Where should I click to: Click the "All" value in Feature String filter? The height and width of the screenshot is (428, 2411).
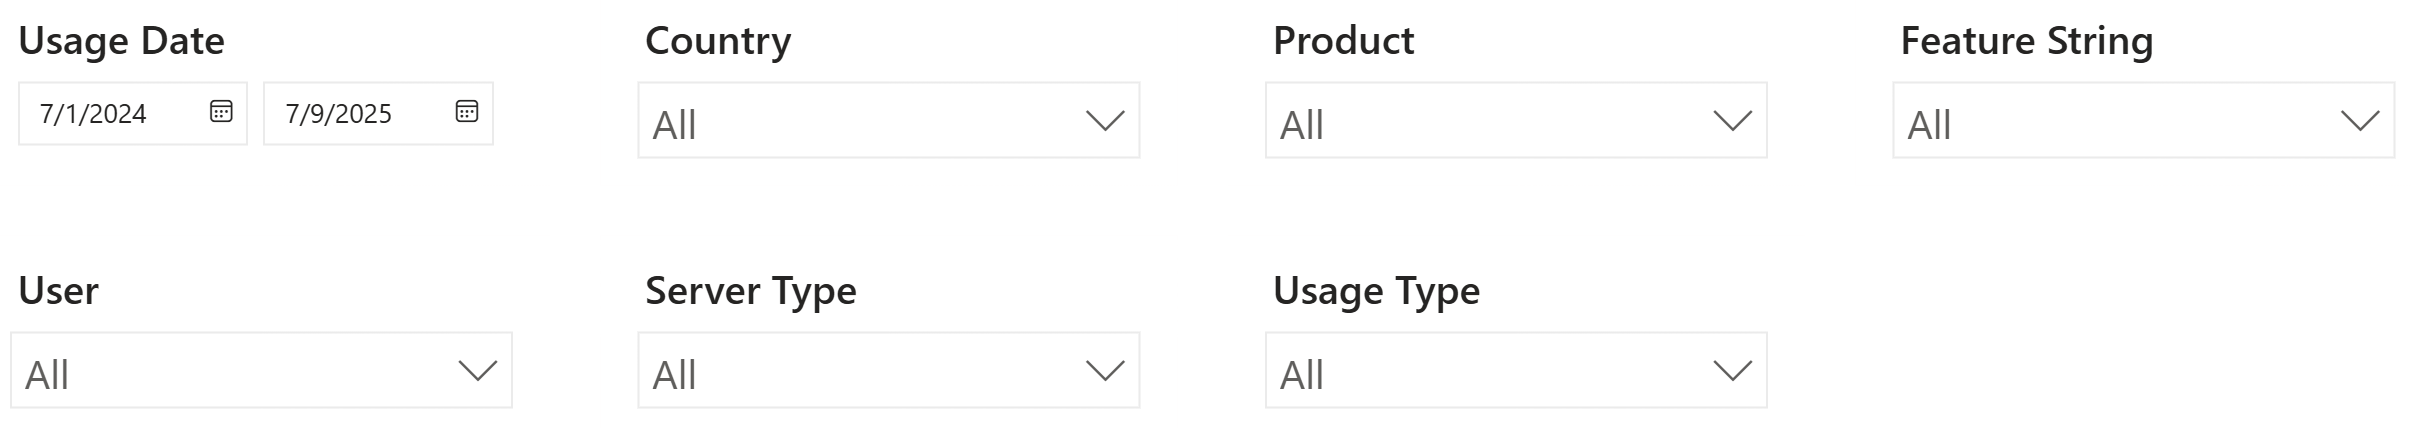[1929, 125]
